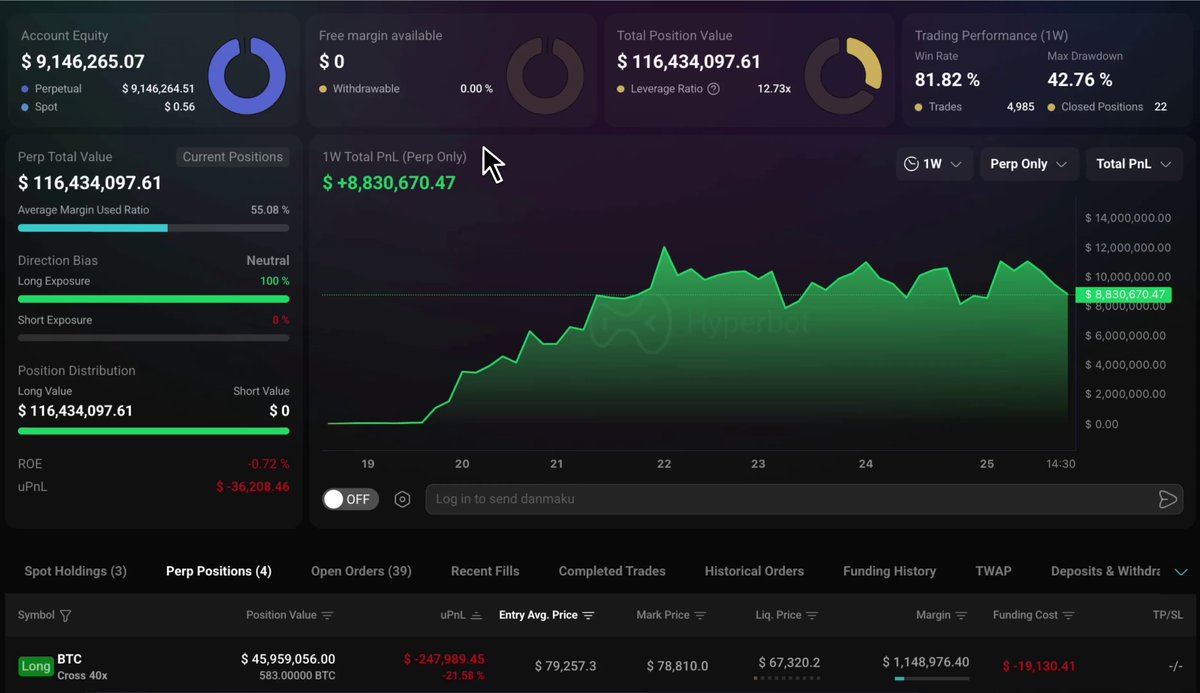Click the Symbol column filter icon
The width and height of the screenshot is (1200, 693).
click(66, 616)
